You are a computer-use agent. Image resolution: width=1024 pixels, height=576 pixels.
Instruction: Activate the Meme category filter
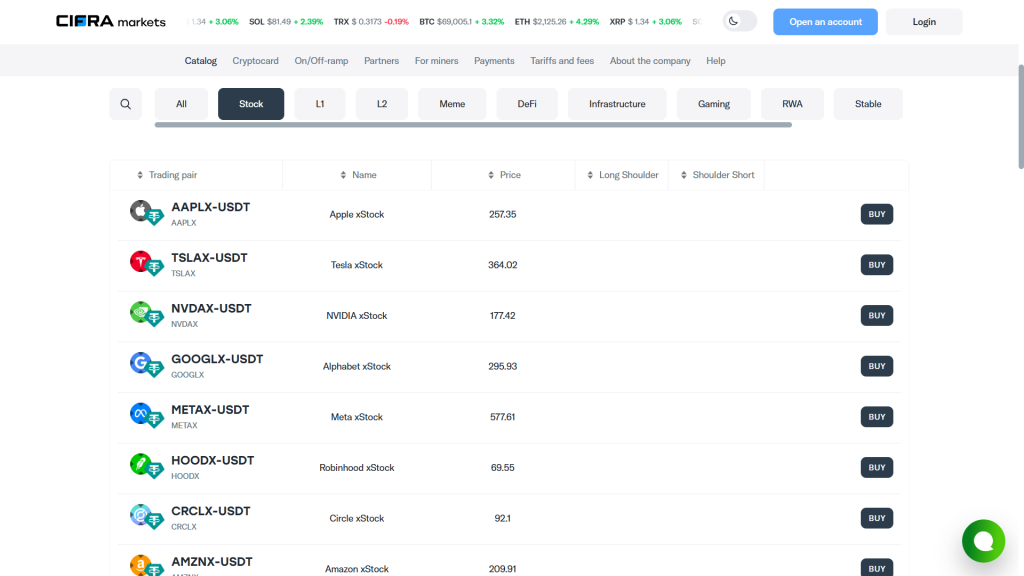tap(452, 103)
